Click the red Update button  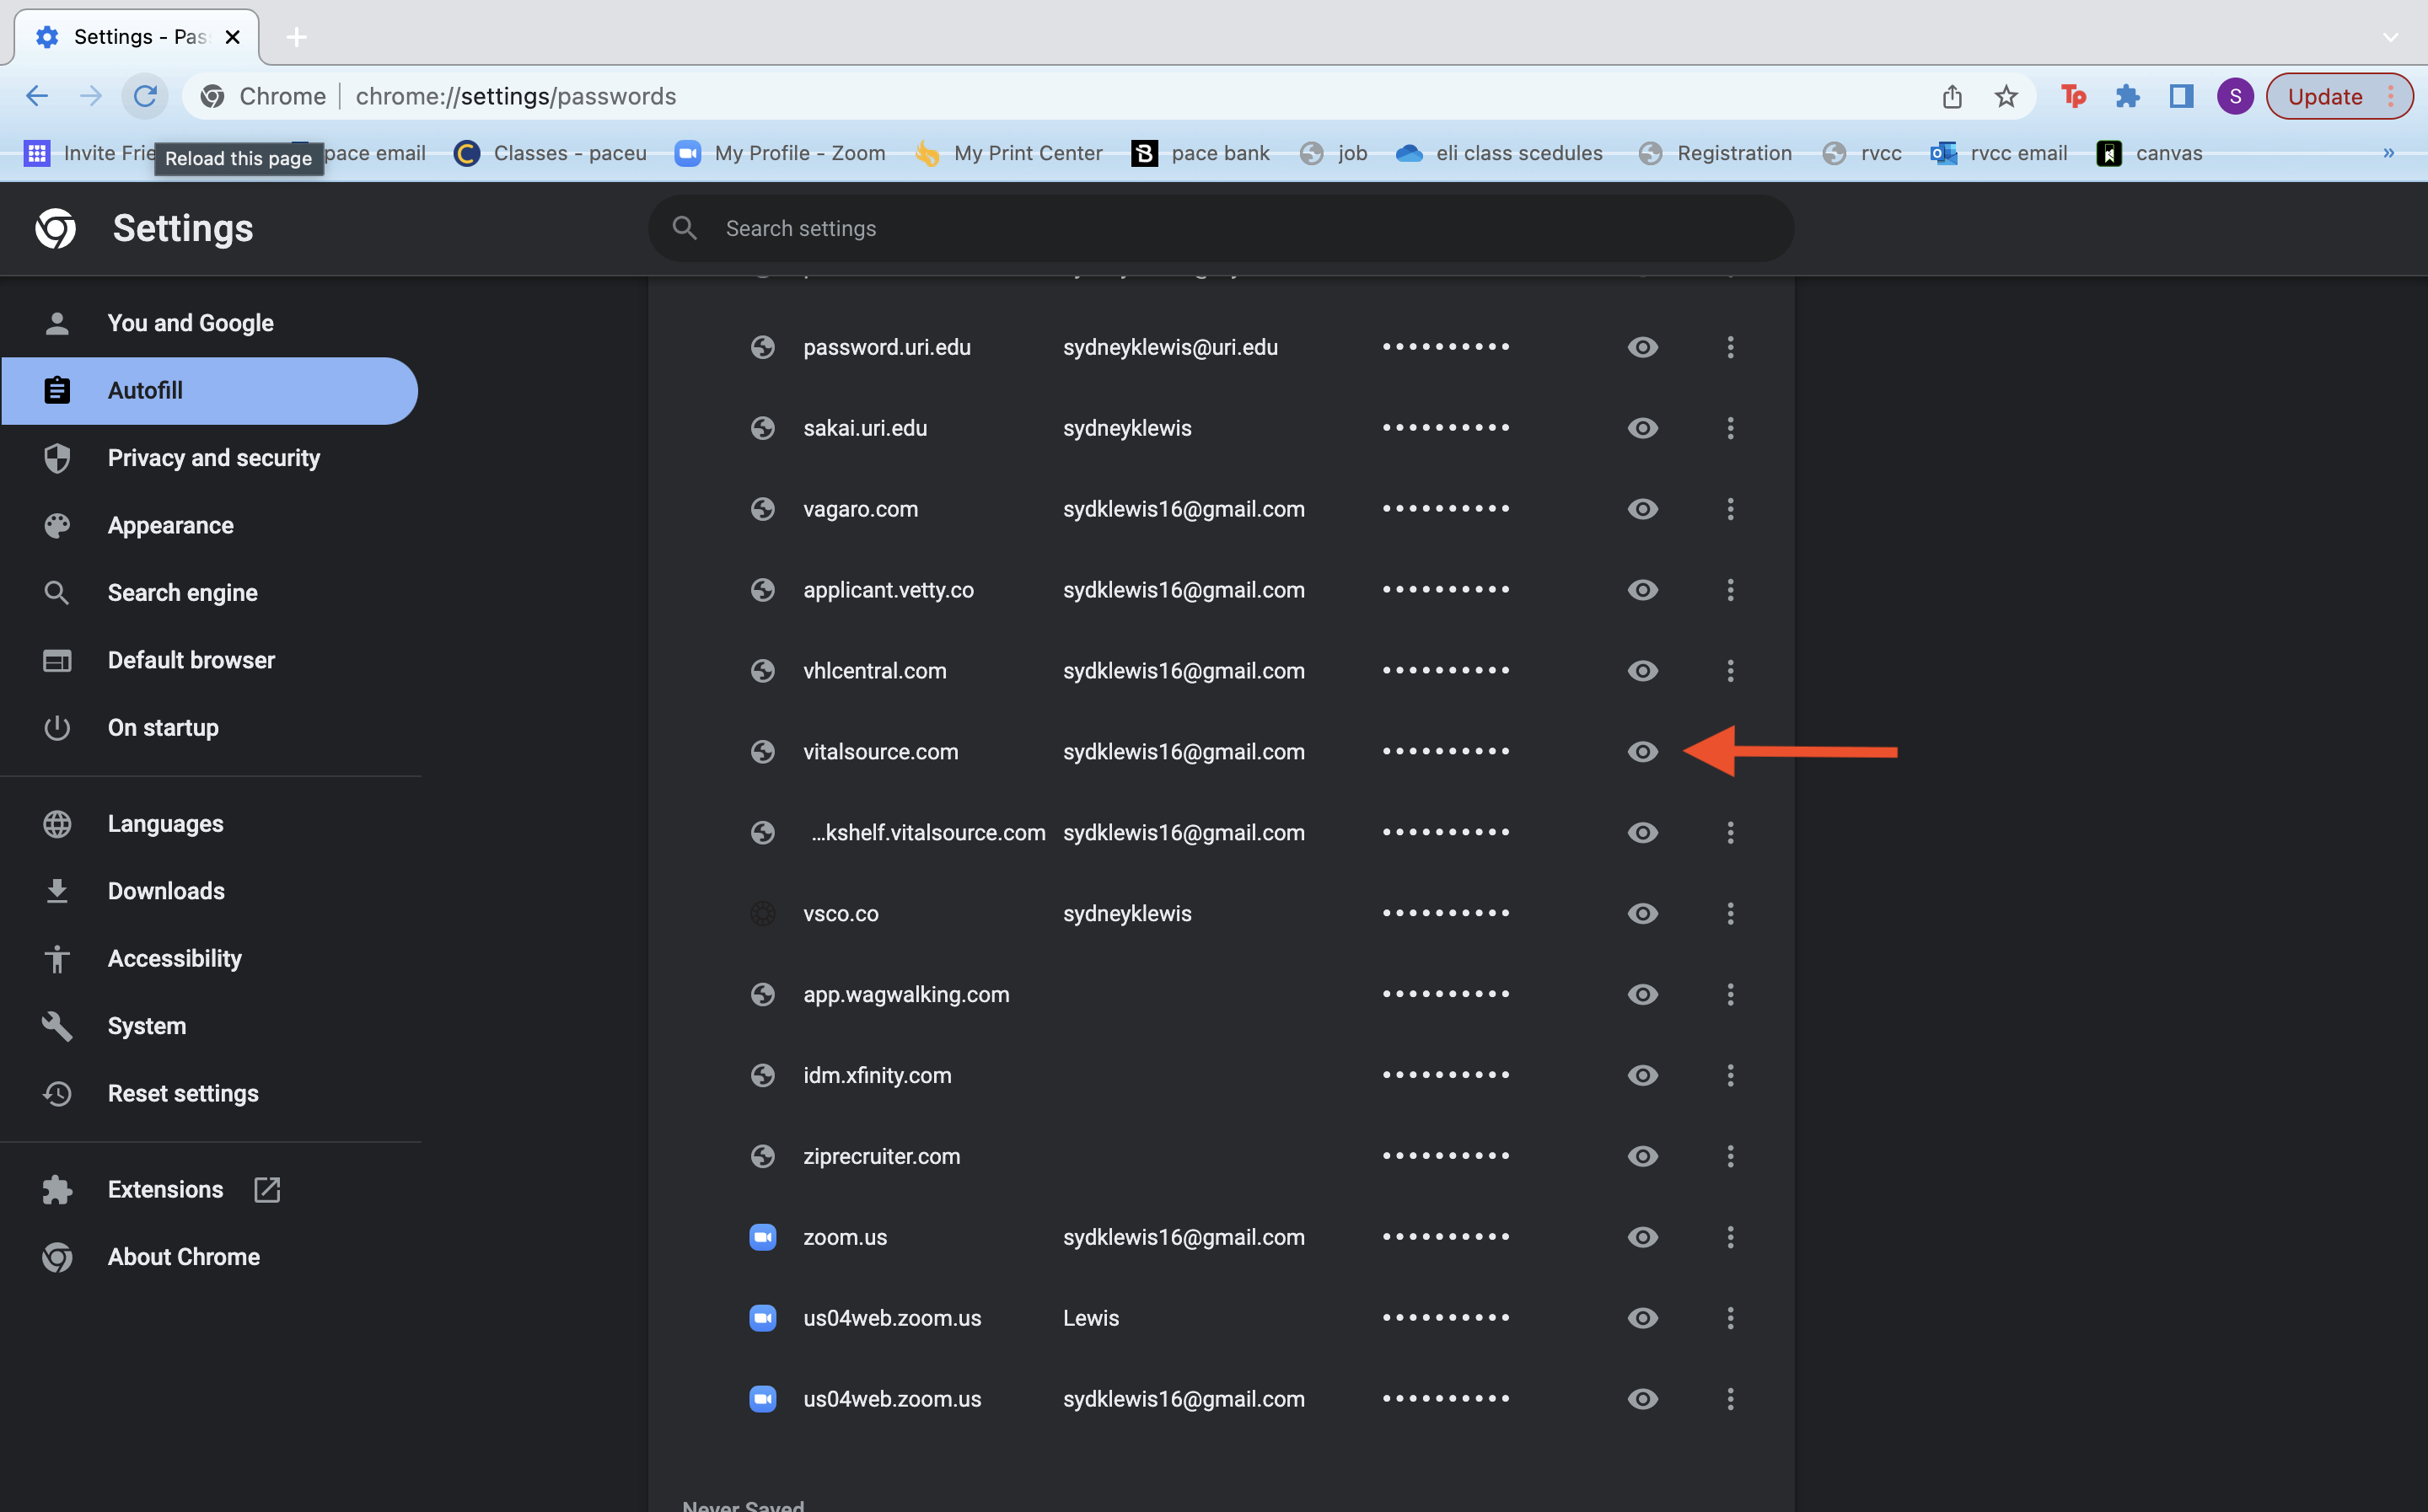coord(2325,96)
